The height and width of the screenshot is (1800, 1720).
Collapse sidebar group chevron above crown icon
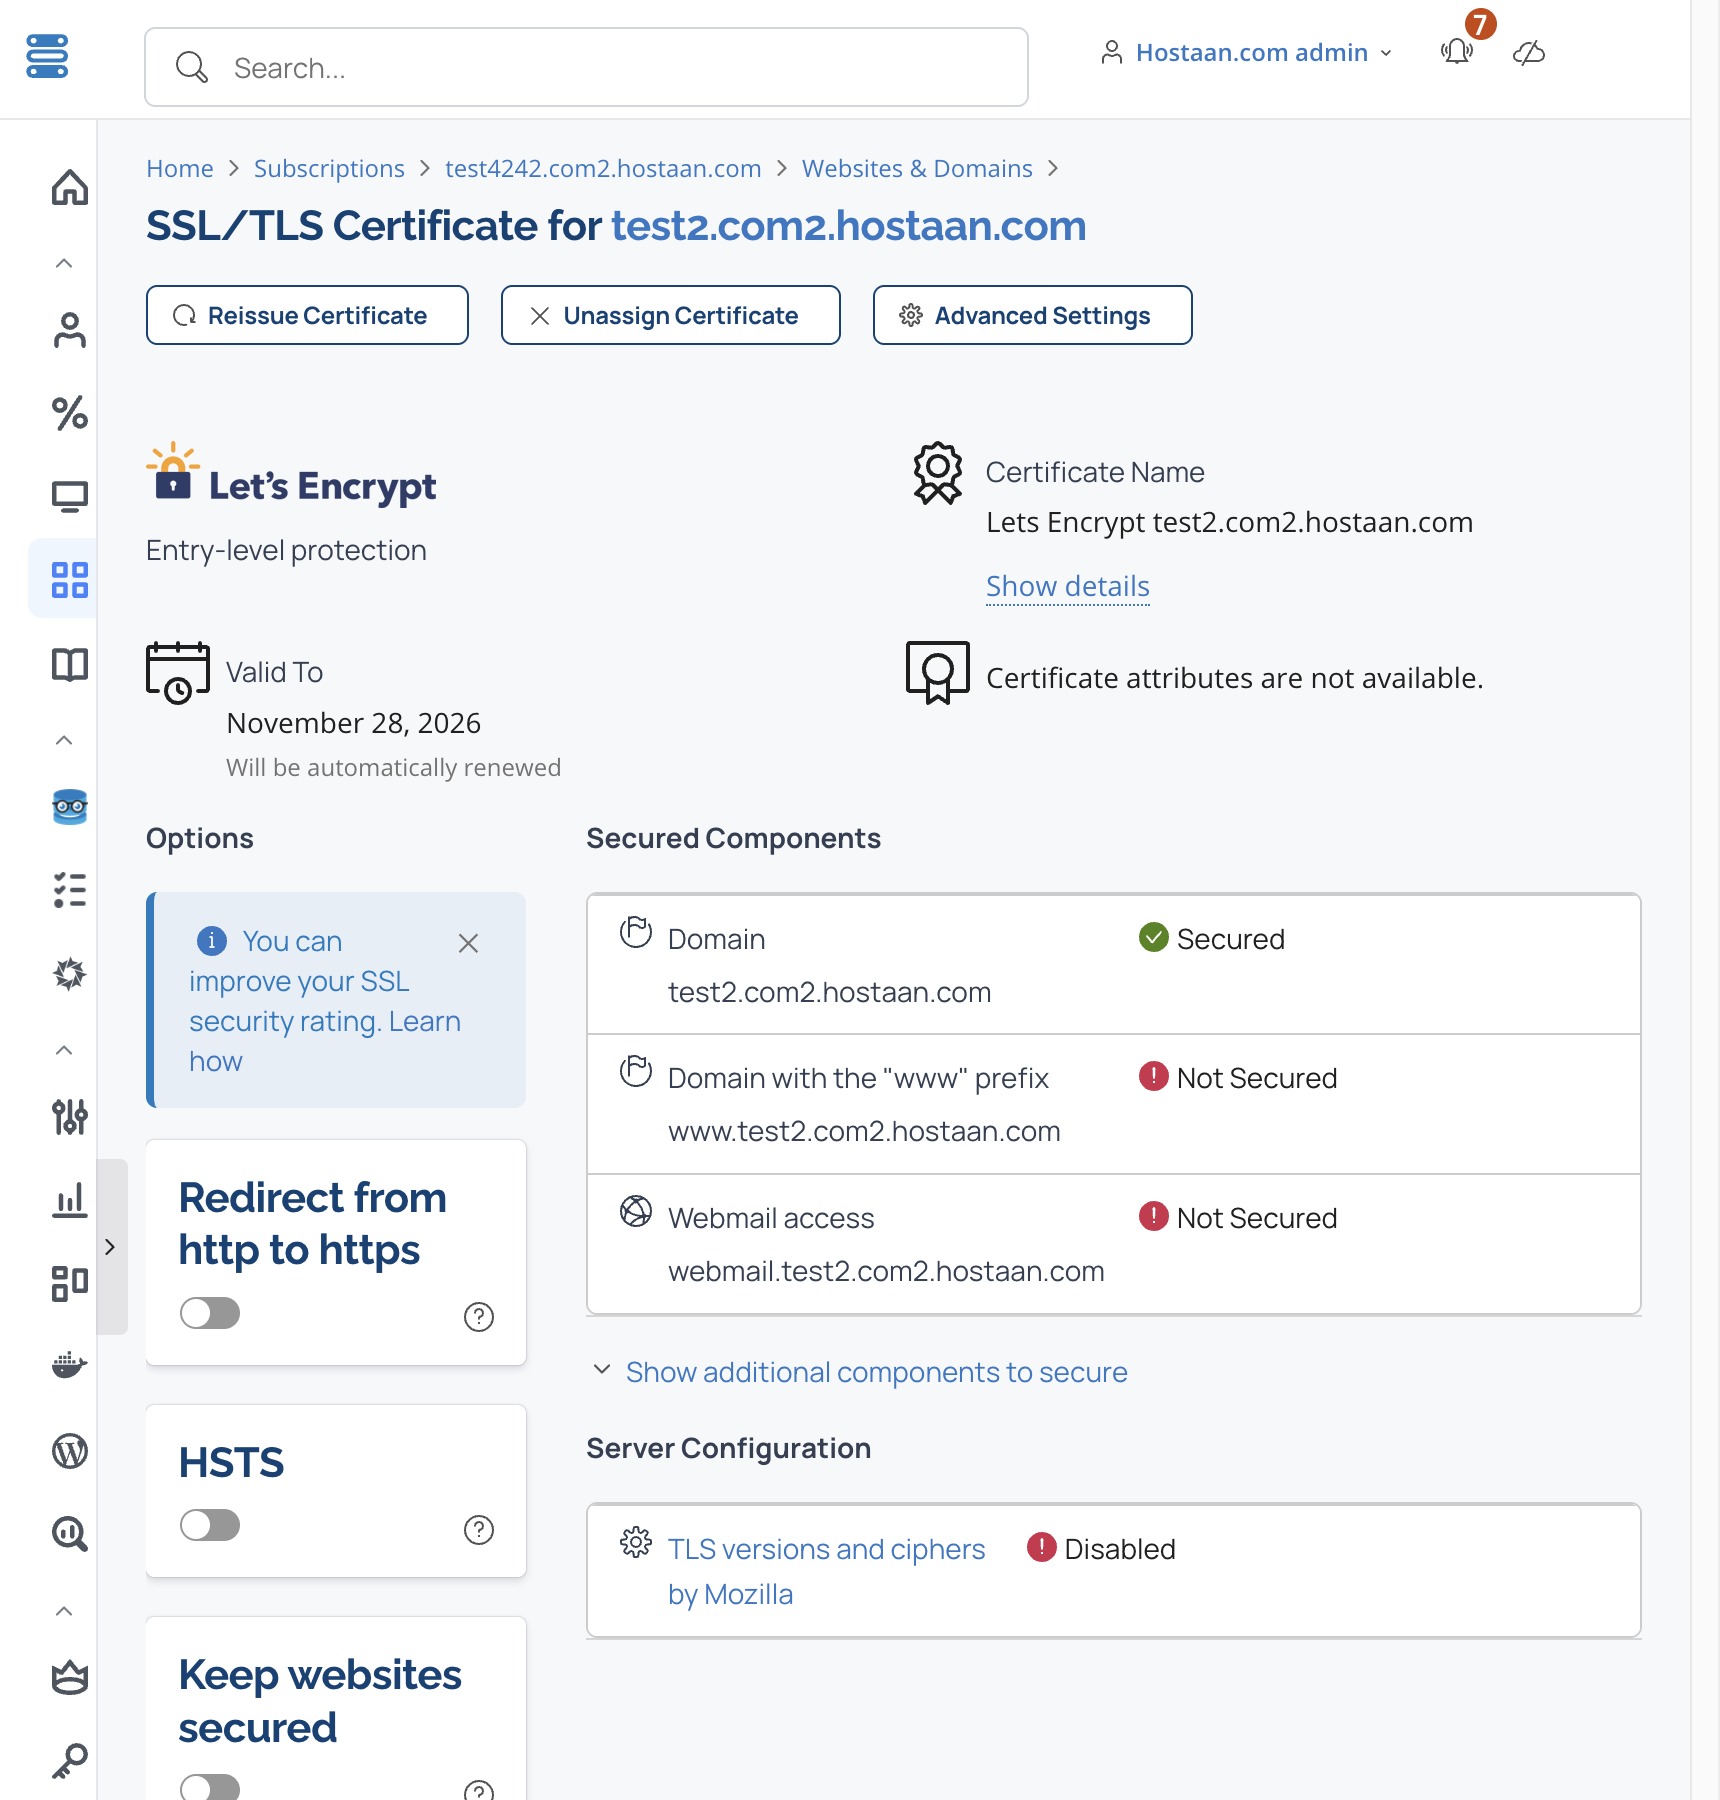[x=64, y=1611]
